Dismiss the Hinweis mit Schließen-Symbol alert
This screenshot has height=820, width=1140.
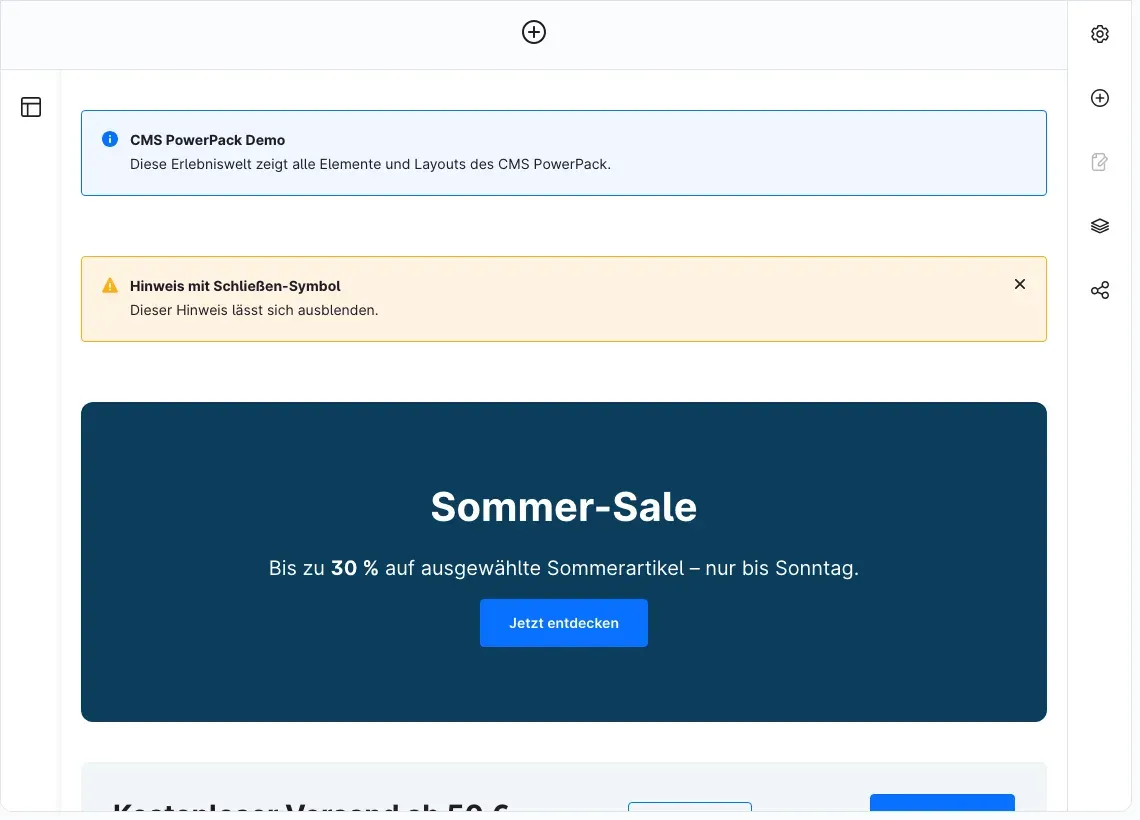[1019, 284]
